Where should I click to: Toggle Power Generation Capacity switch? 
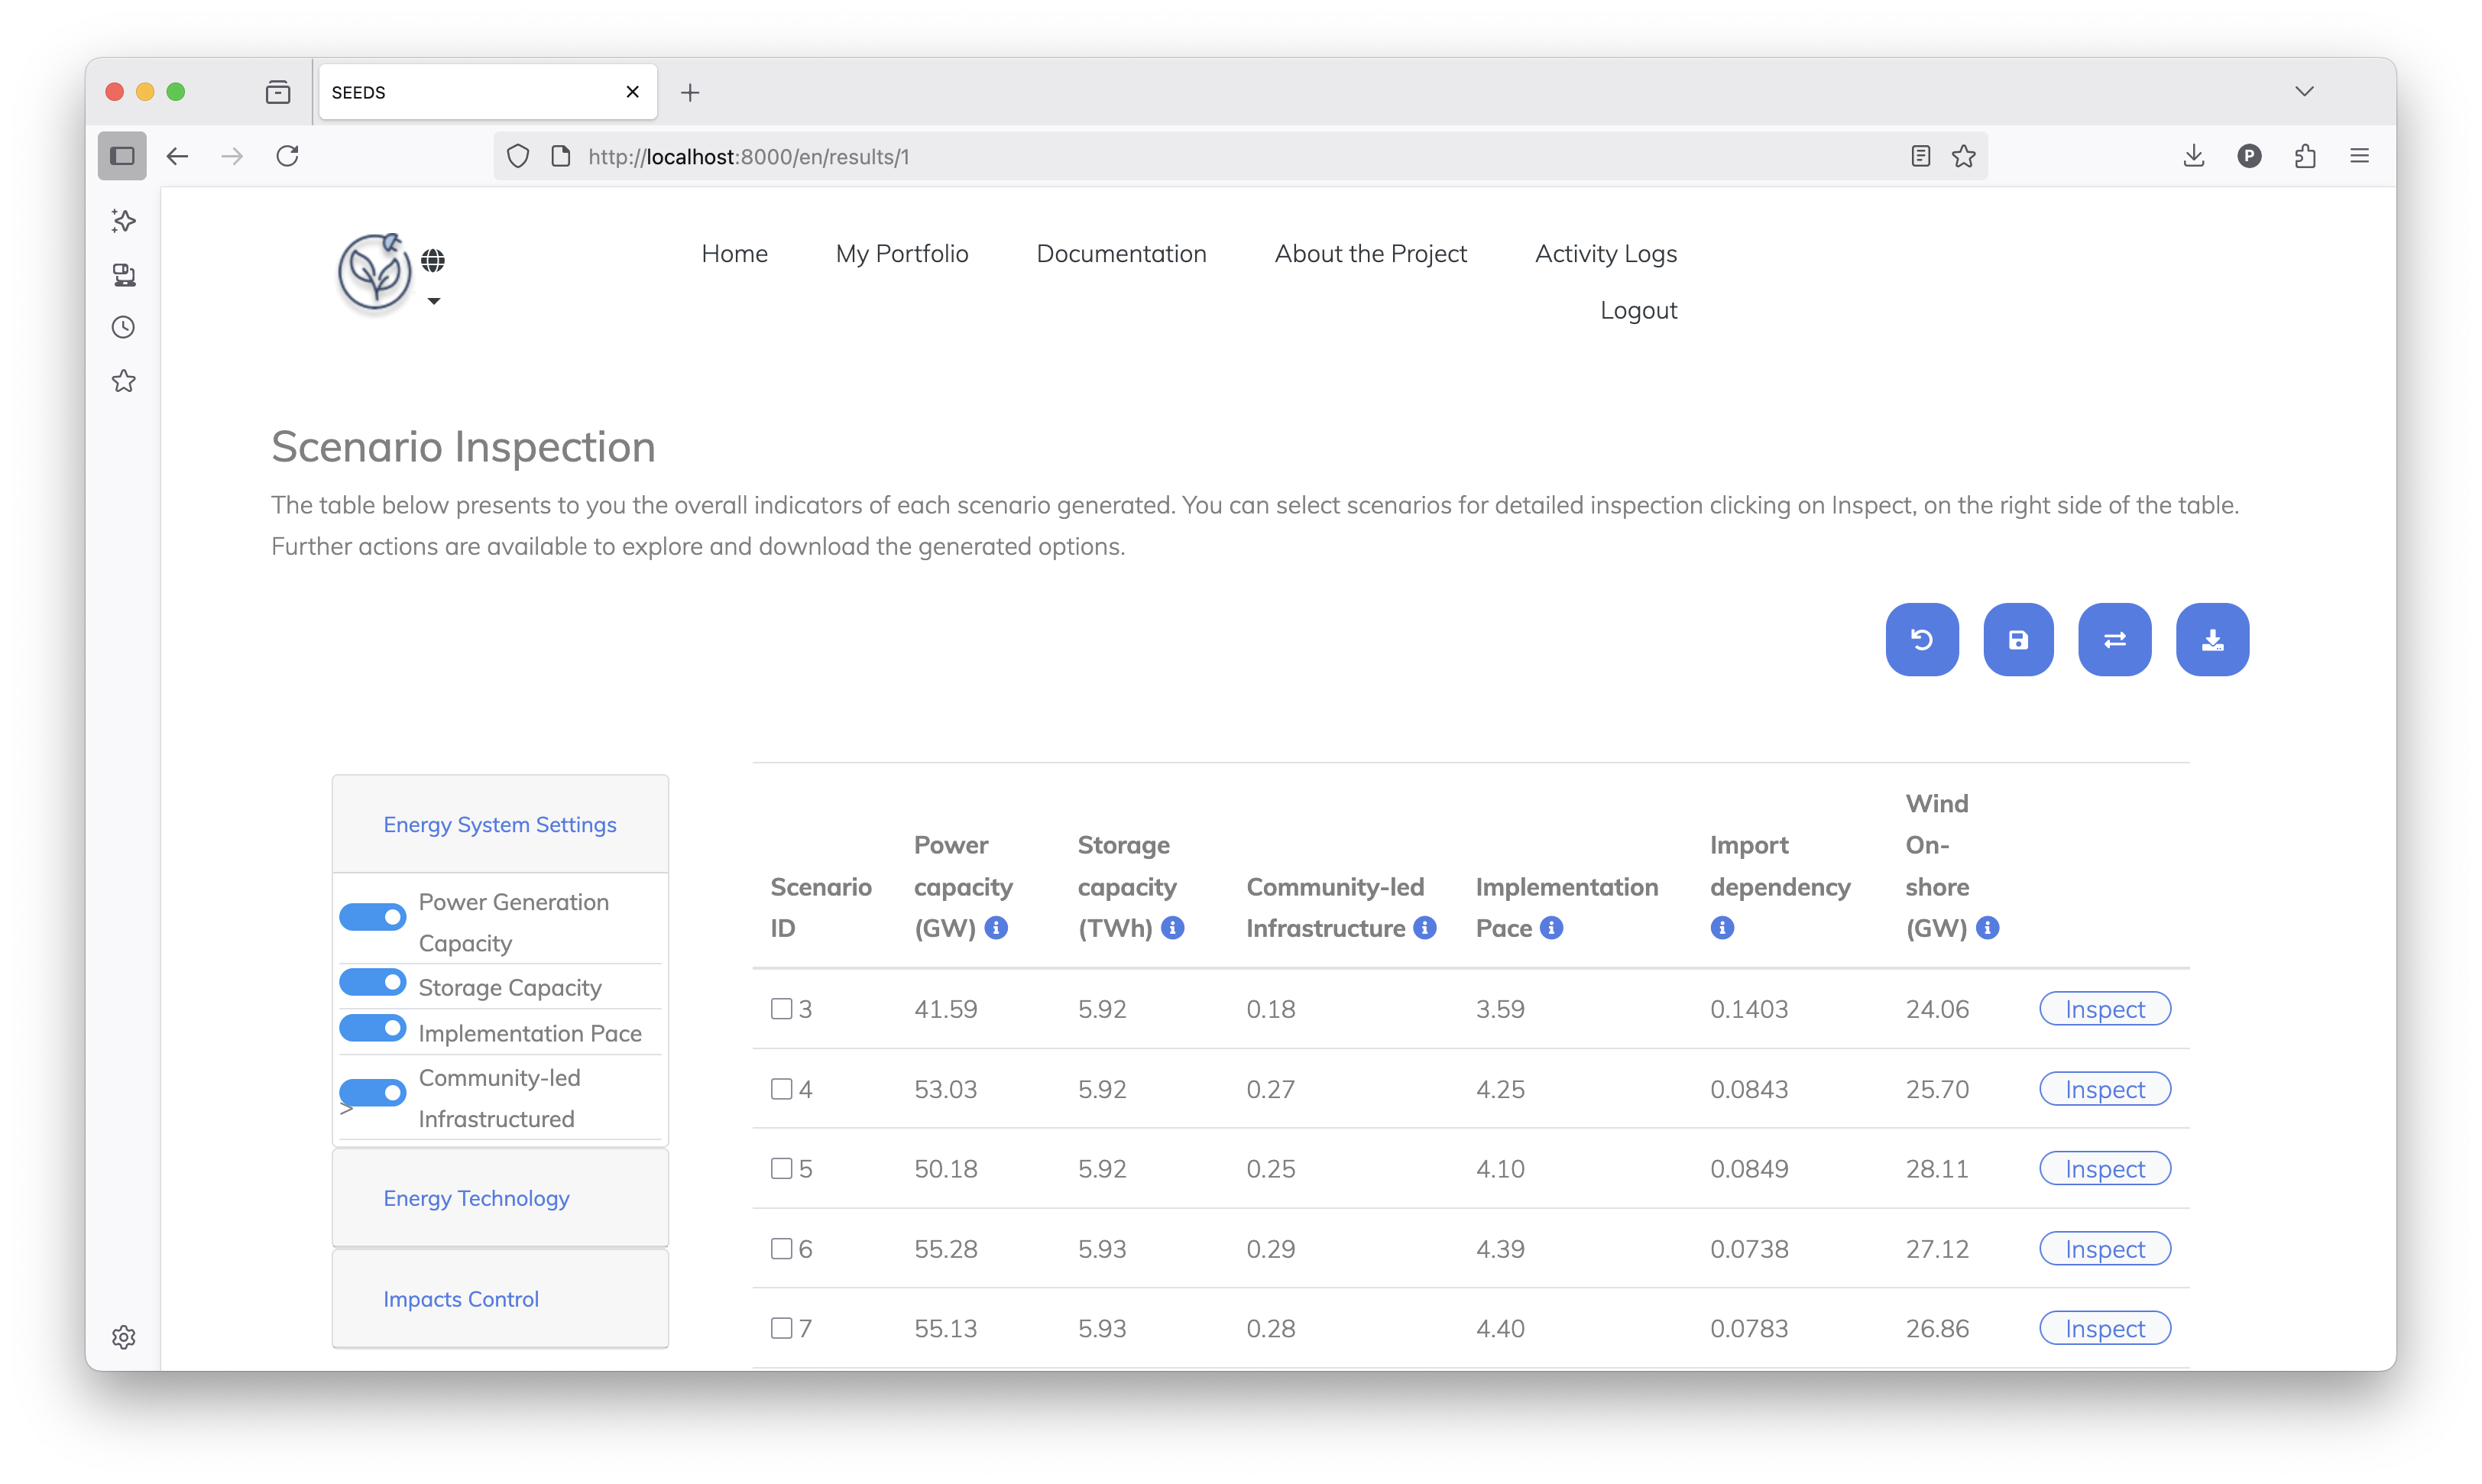click(373, 916)
